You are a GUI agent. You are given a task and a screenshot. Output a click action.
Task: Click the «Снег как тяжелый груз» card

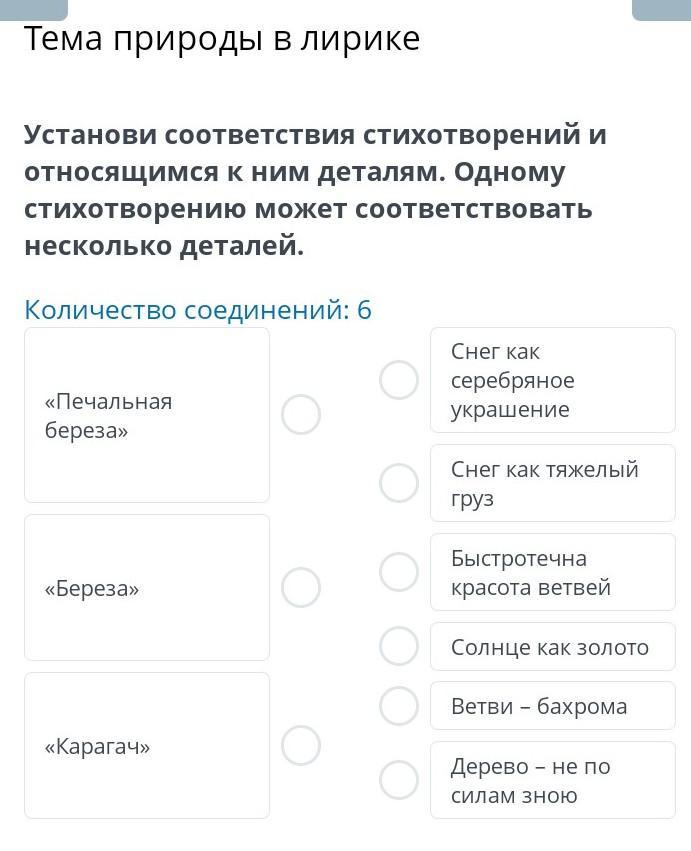click(552, 483)
